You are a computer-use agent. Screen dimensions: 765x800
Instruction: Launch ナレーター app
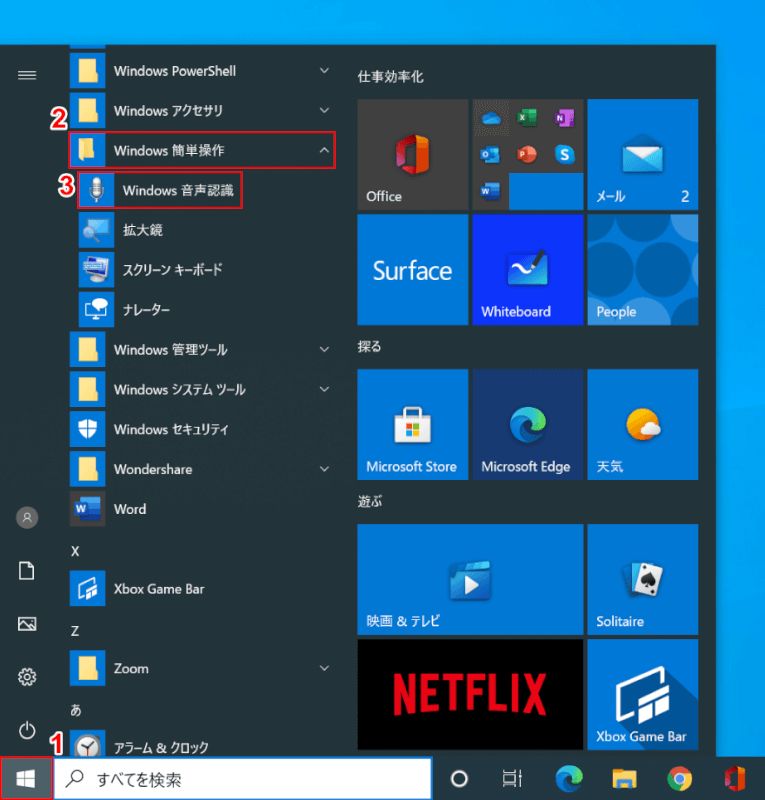tap(204, 310)
